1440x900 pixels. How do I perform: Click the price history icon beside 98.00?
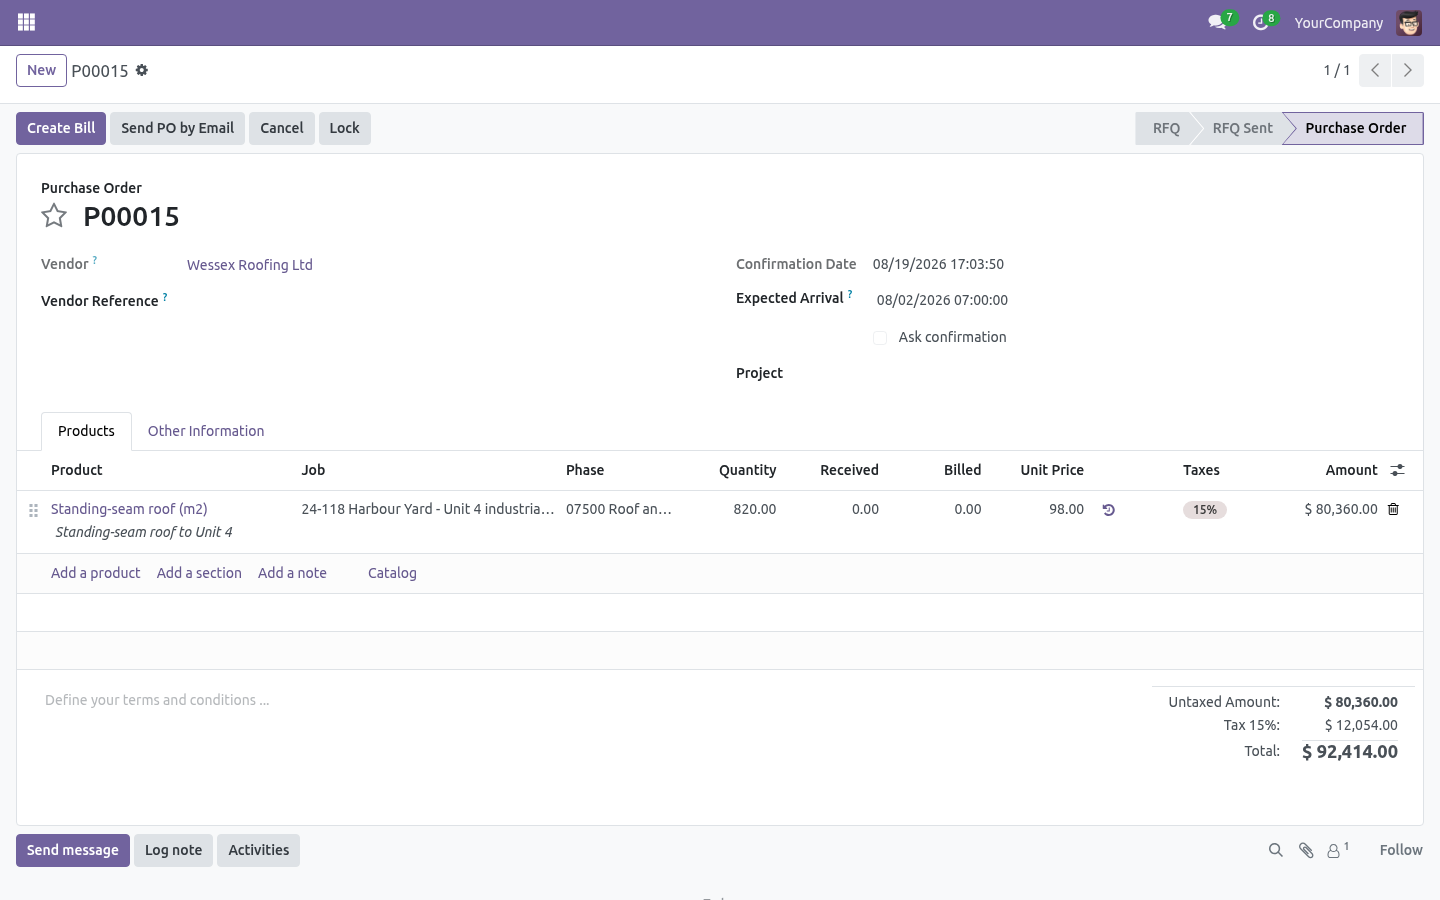click(1108, 510)
